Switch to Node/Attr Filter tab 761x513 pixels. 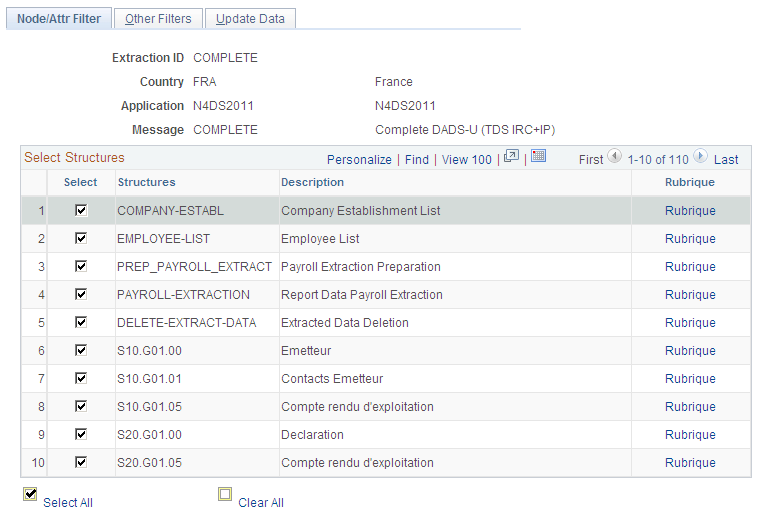click(59, 18)
